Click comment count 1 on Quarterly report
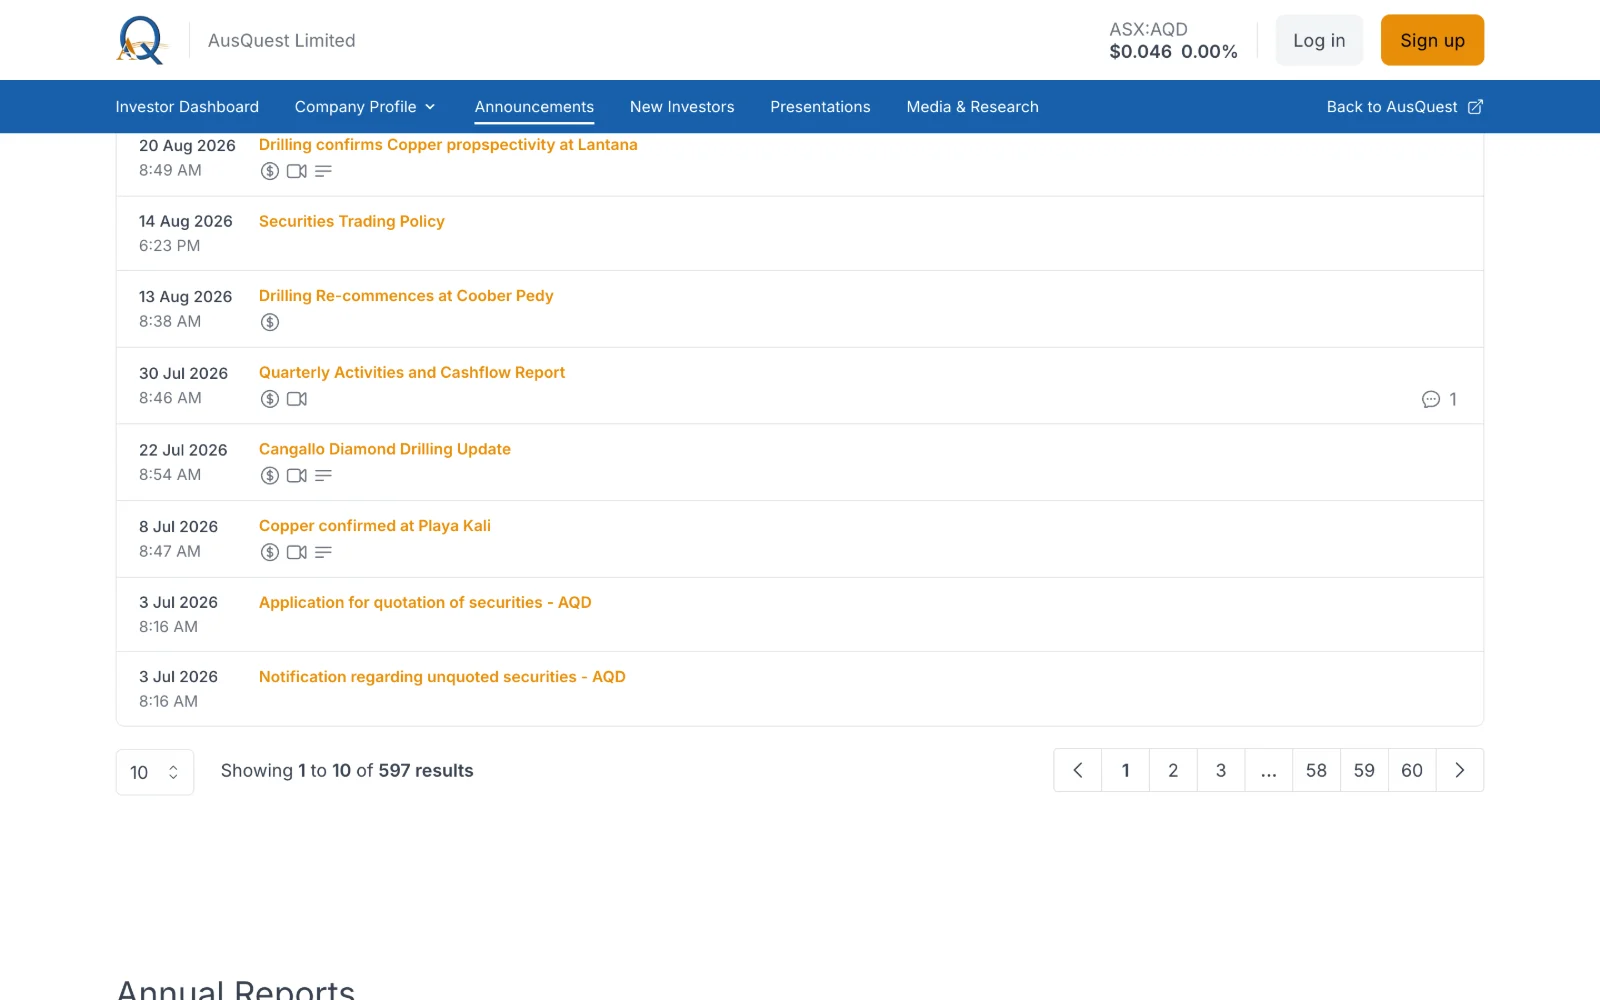The height and width of the screenshot is (1000, 1600). (x=1453, y=399)
